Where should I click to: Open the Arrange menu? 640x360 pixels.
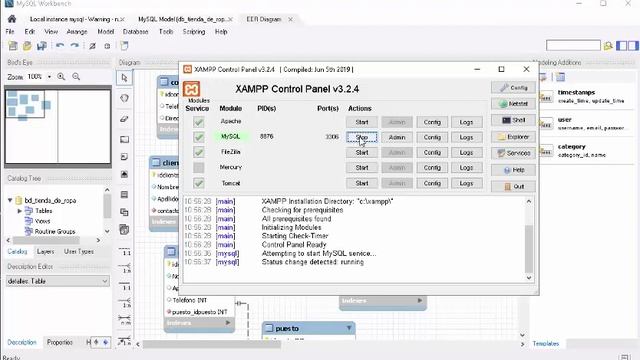point(77,31)
